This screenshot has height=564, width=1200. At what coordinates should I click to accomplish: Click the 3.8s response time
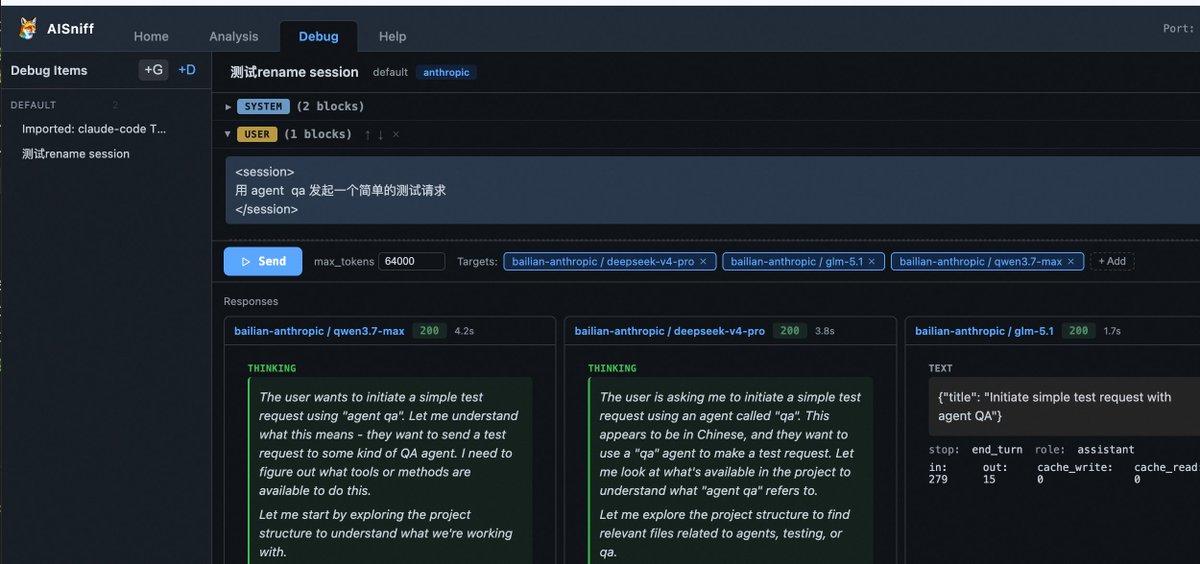click(x=825, y=331)
